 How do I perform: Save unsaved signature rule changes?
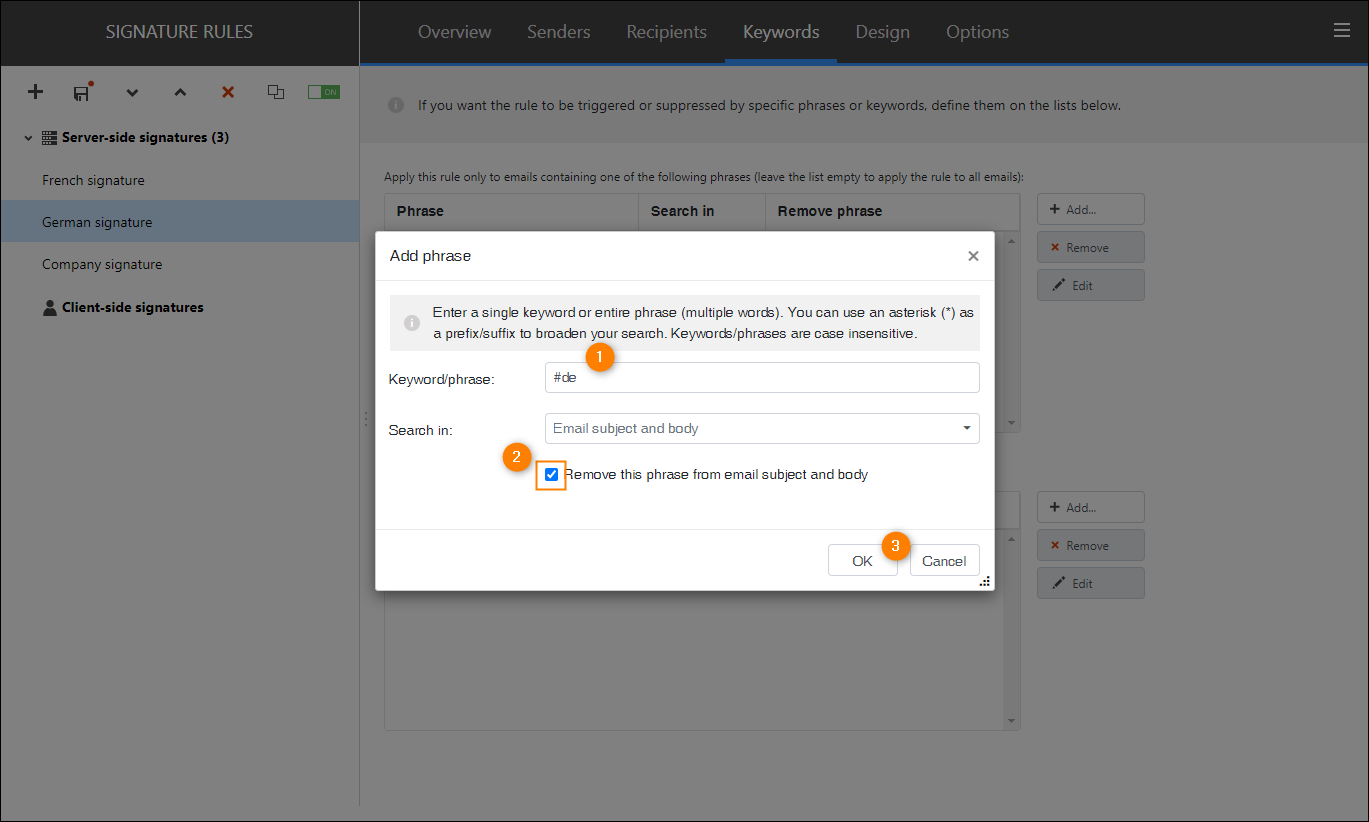(x=81, y=92)
